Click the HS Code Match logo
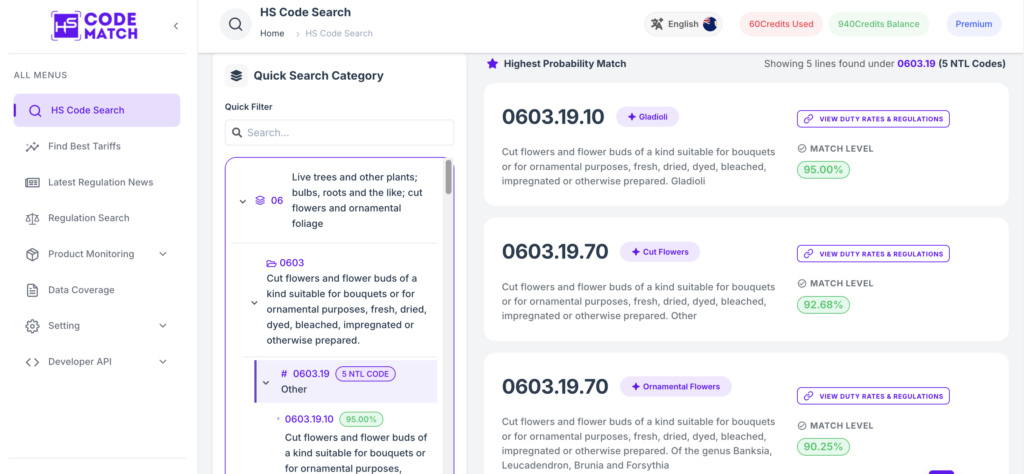The width and height of the screenshot is (1024, 474). click(94, 26)
